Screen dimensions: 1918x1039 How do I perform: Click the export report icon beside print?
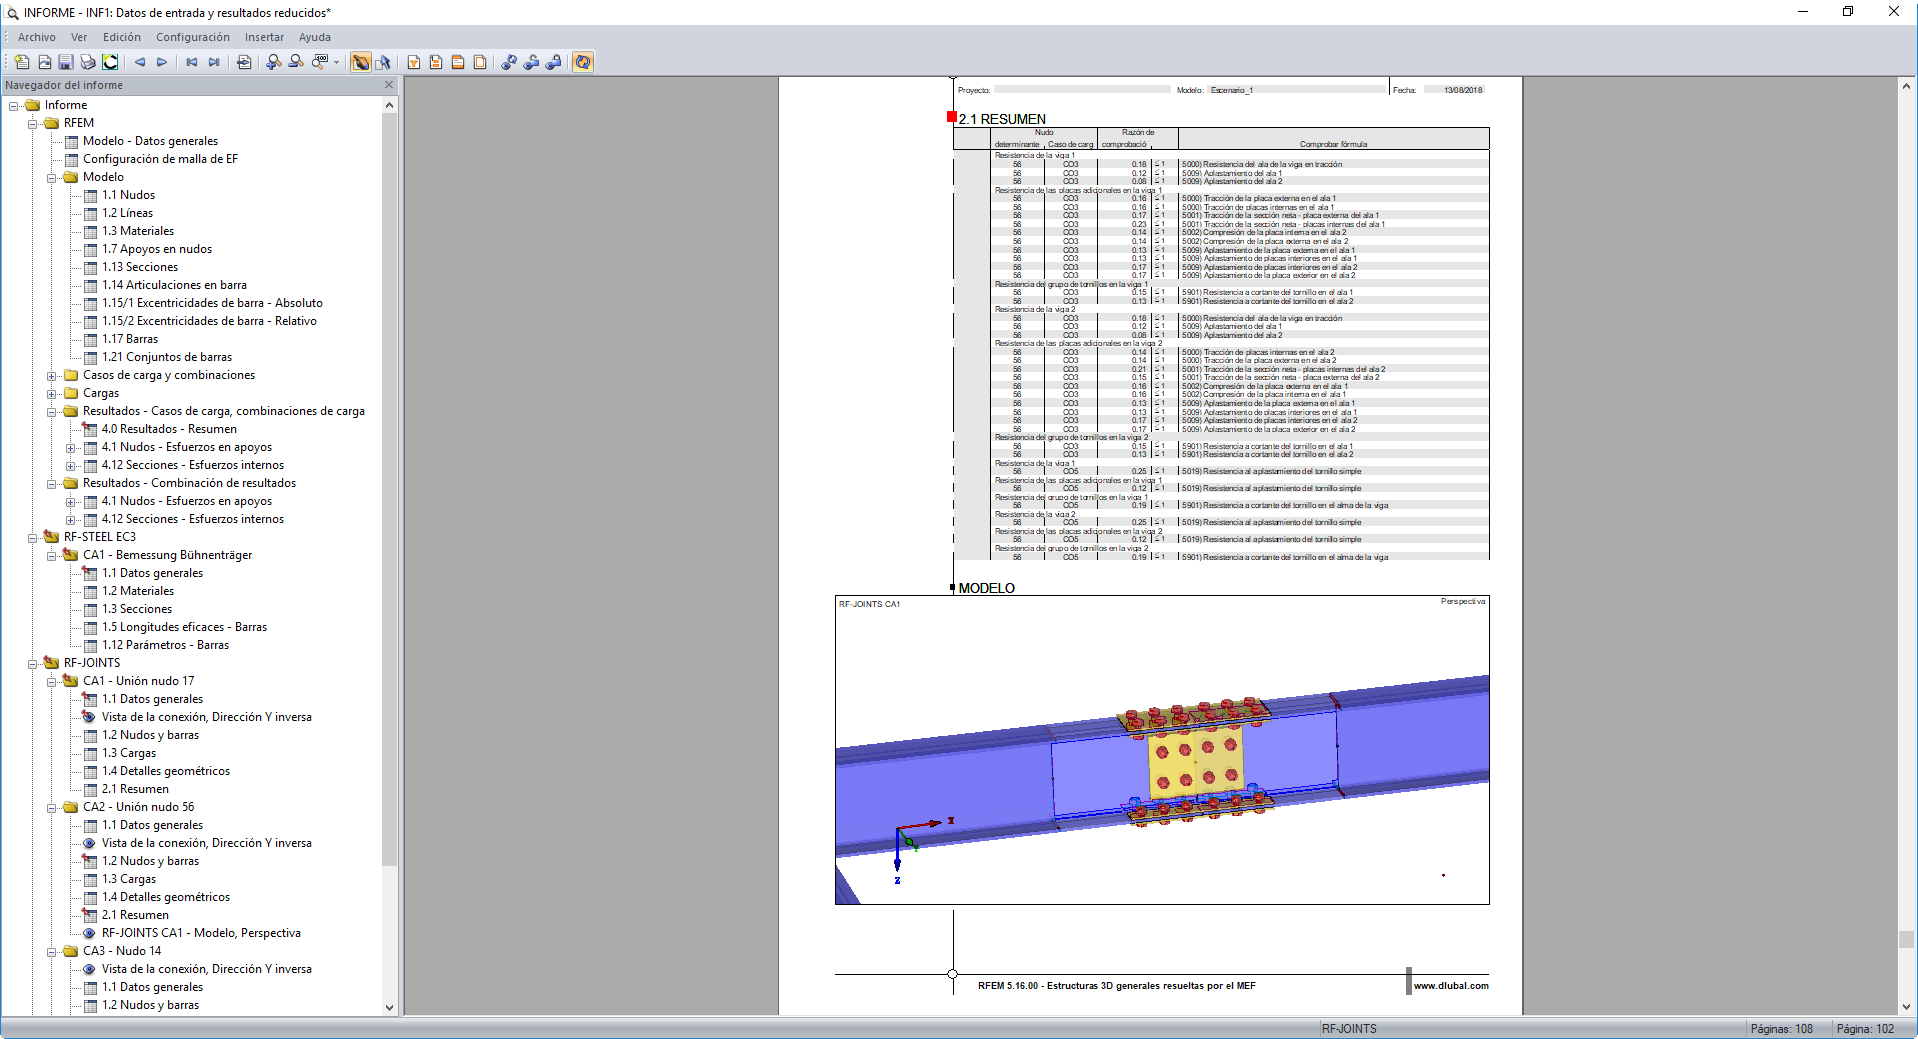pos(110,62)
